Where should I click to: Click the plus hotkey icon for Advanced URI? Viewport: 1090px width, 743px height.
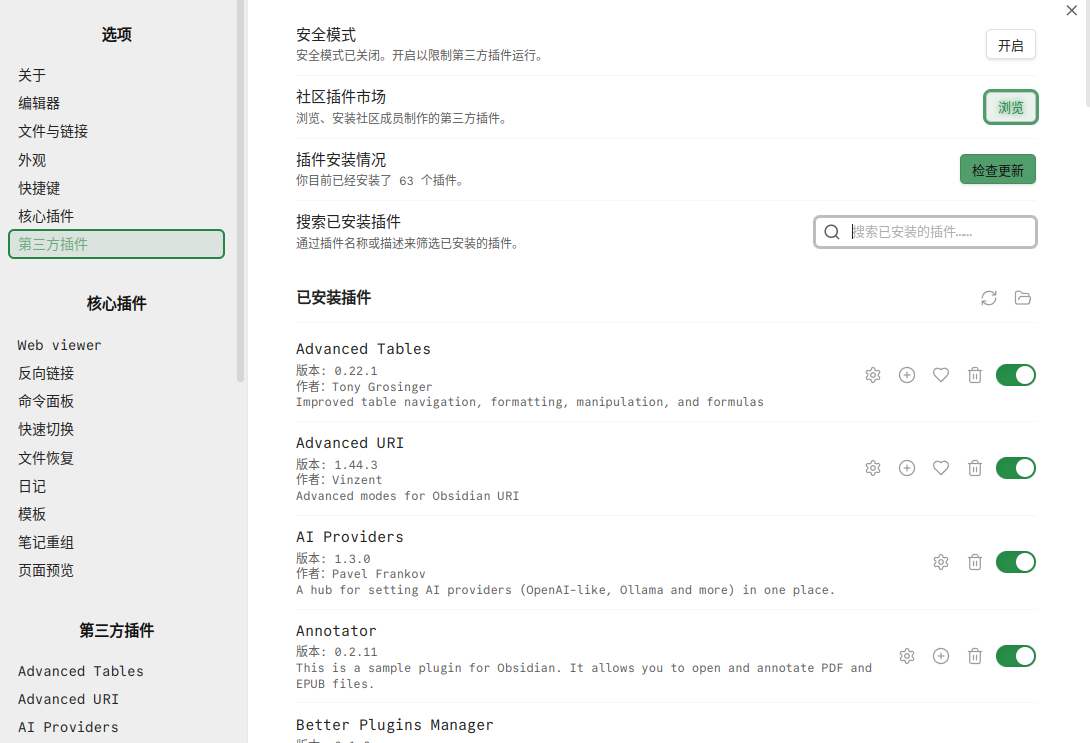point(907,468)
